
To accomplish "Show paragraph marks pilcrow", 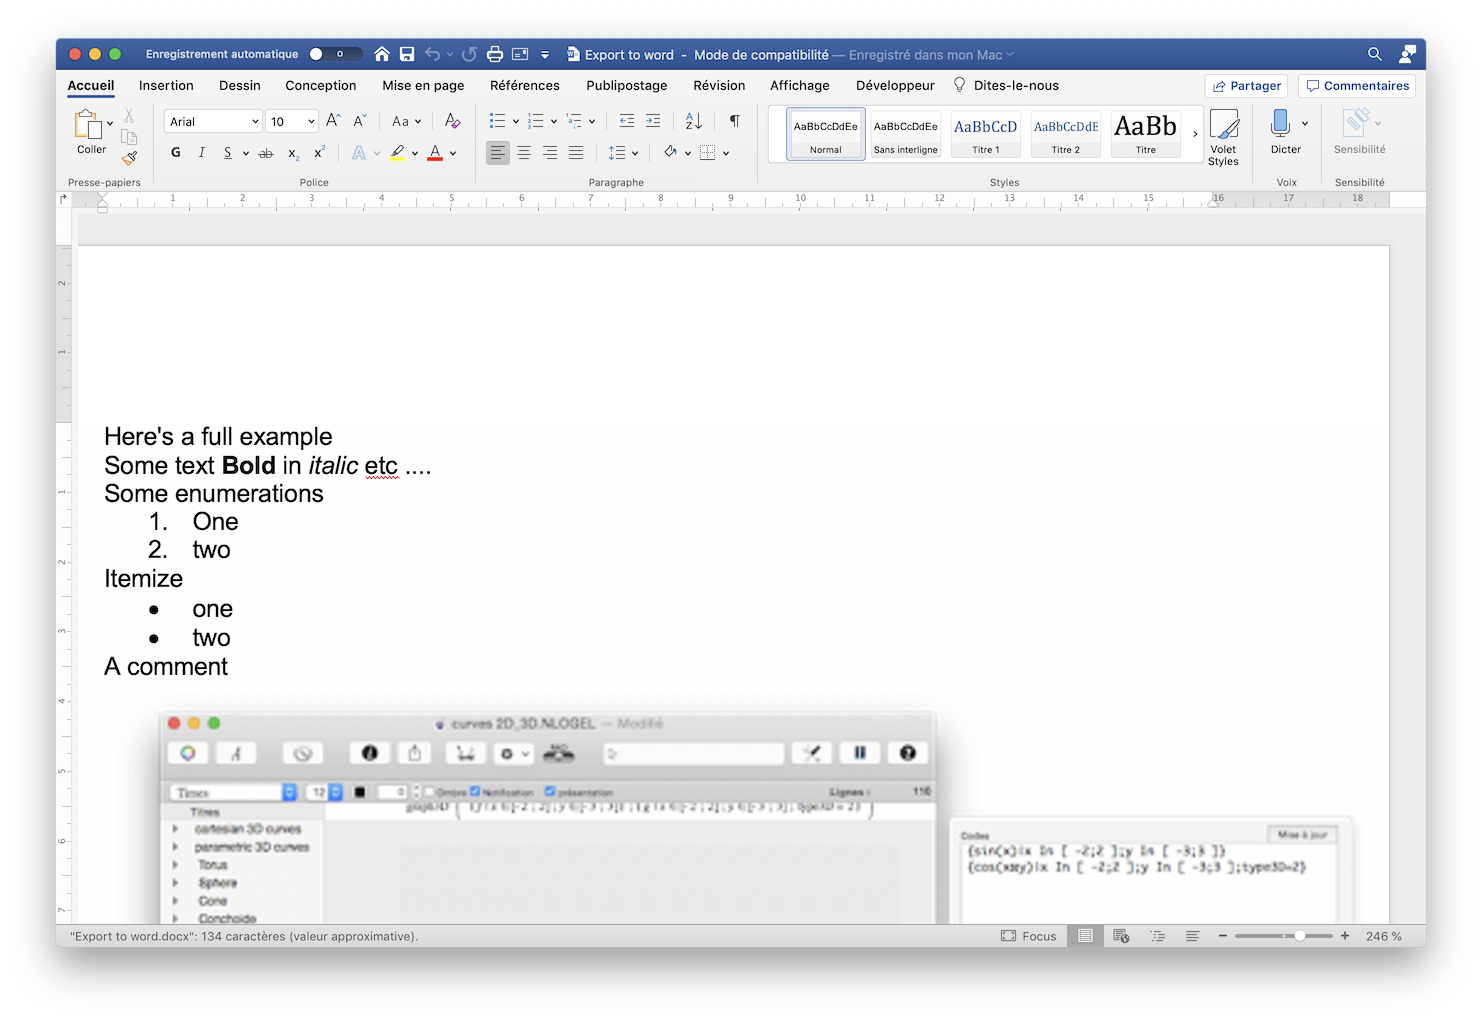I will click(735, 121).
